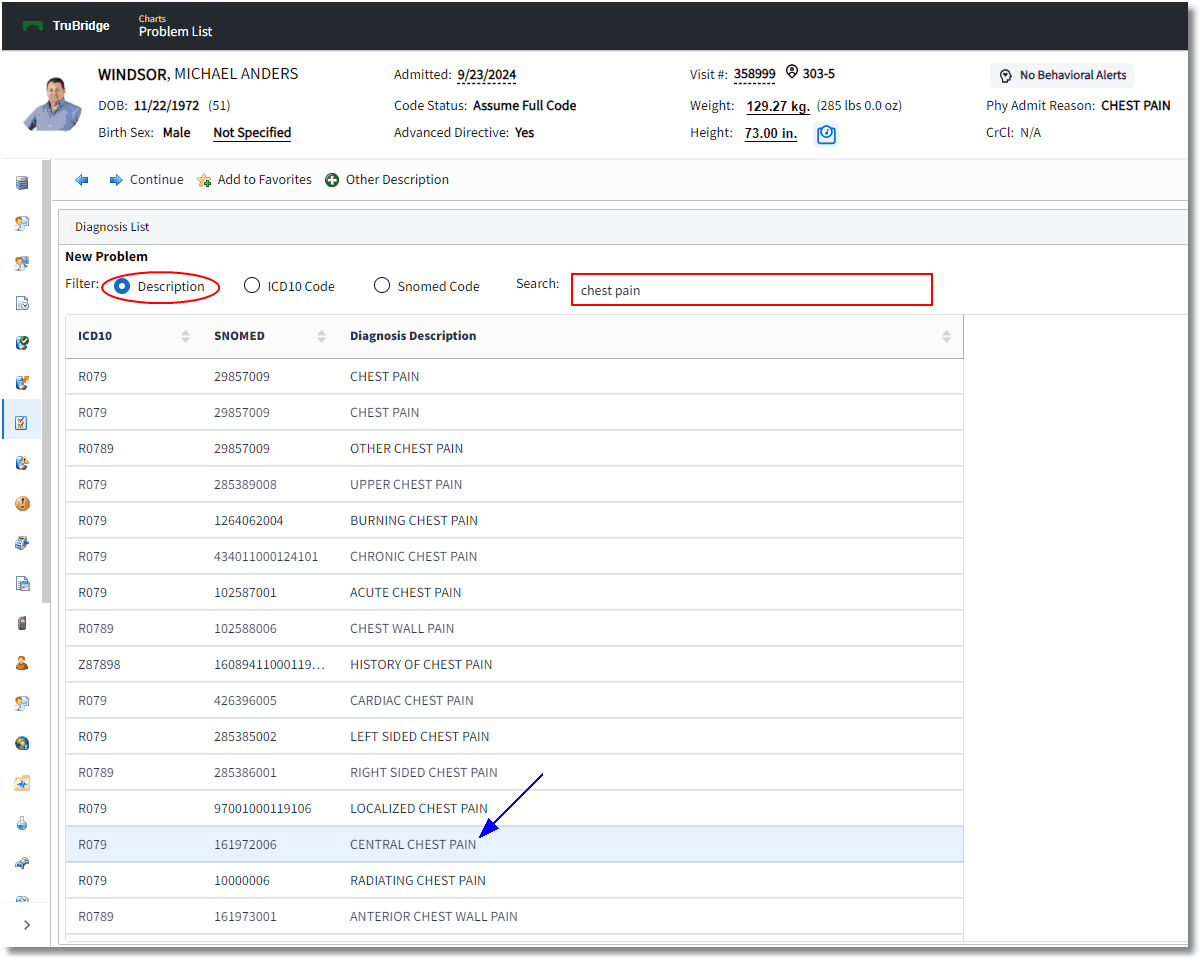Click the weight 129.27 kg. link
This screenshot has width=1202, height=961.
[x=778, y=106]
